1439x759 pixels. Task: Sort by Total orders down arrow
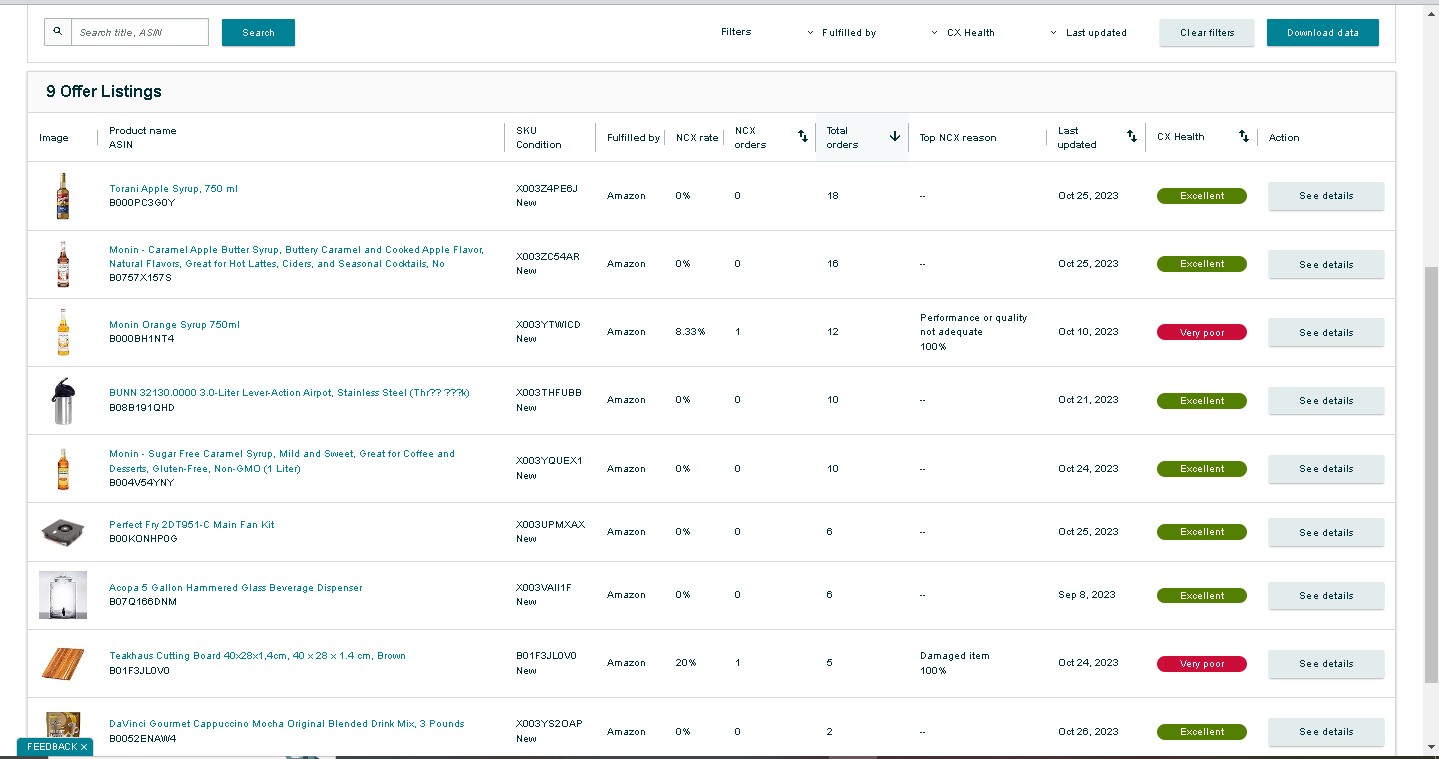[x=895, y=136]
